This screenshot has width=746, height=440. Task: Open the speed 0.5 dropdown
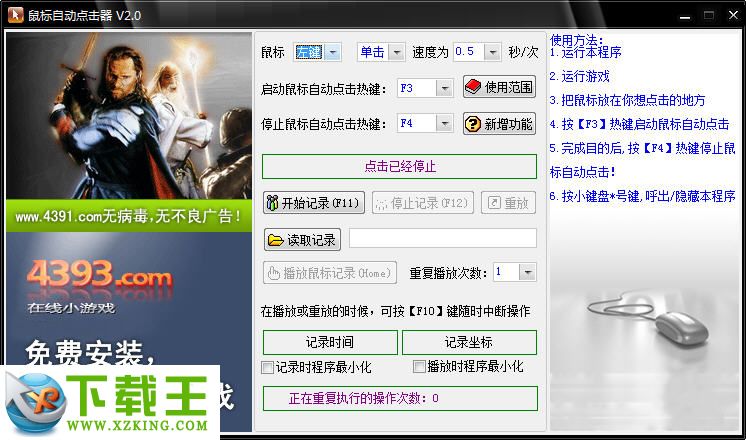click(x=493, y=52)
